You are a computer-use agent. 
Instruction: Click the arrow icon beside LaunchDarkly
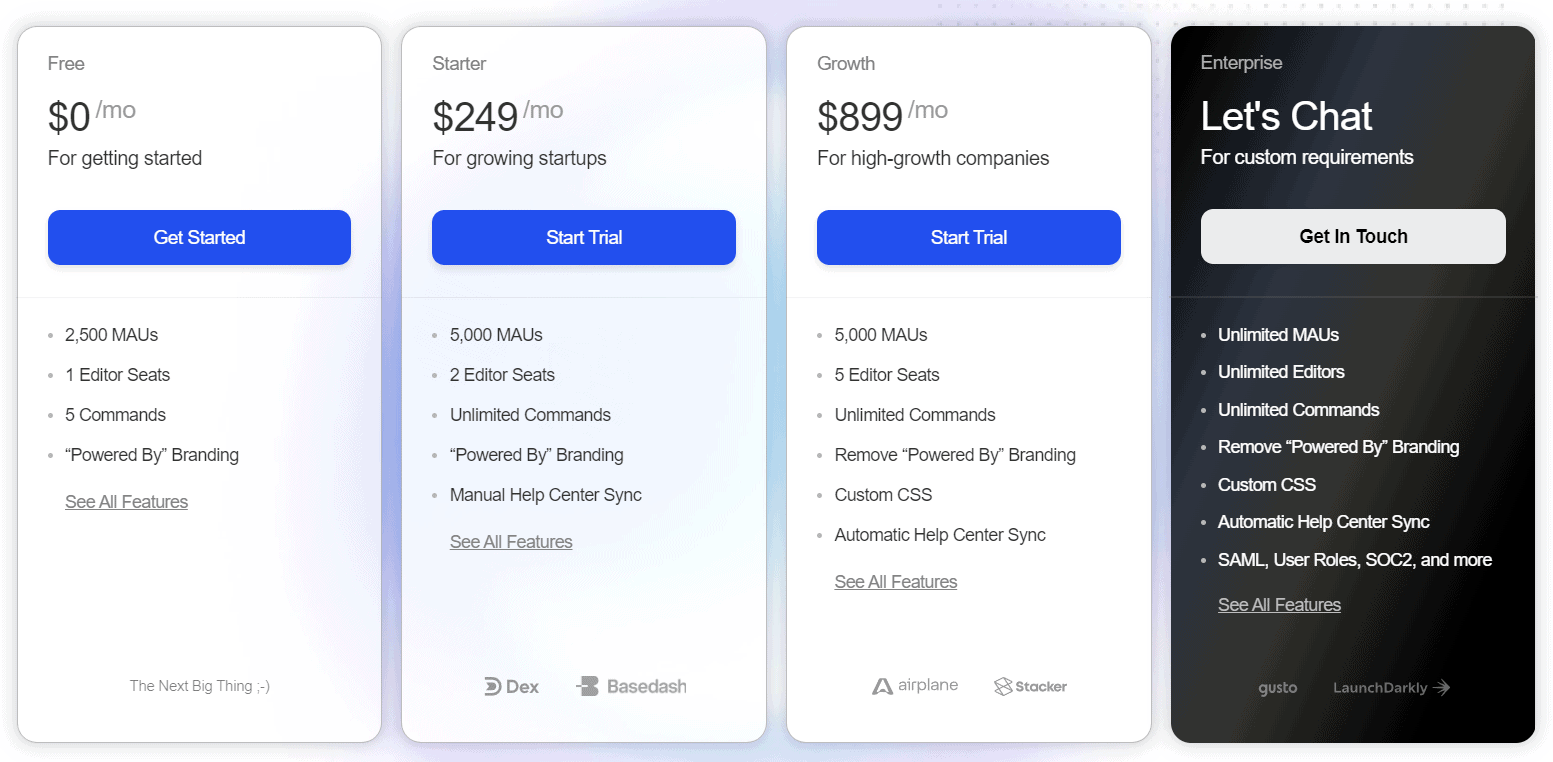[x=1441, y=687]
